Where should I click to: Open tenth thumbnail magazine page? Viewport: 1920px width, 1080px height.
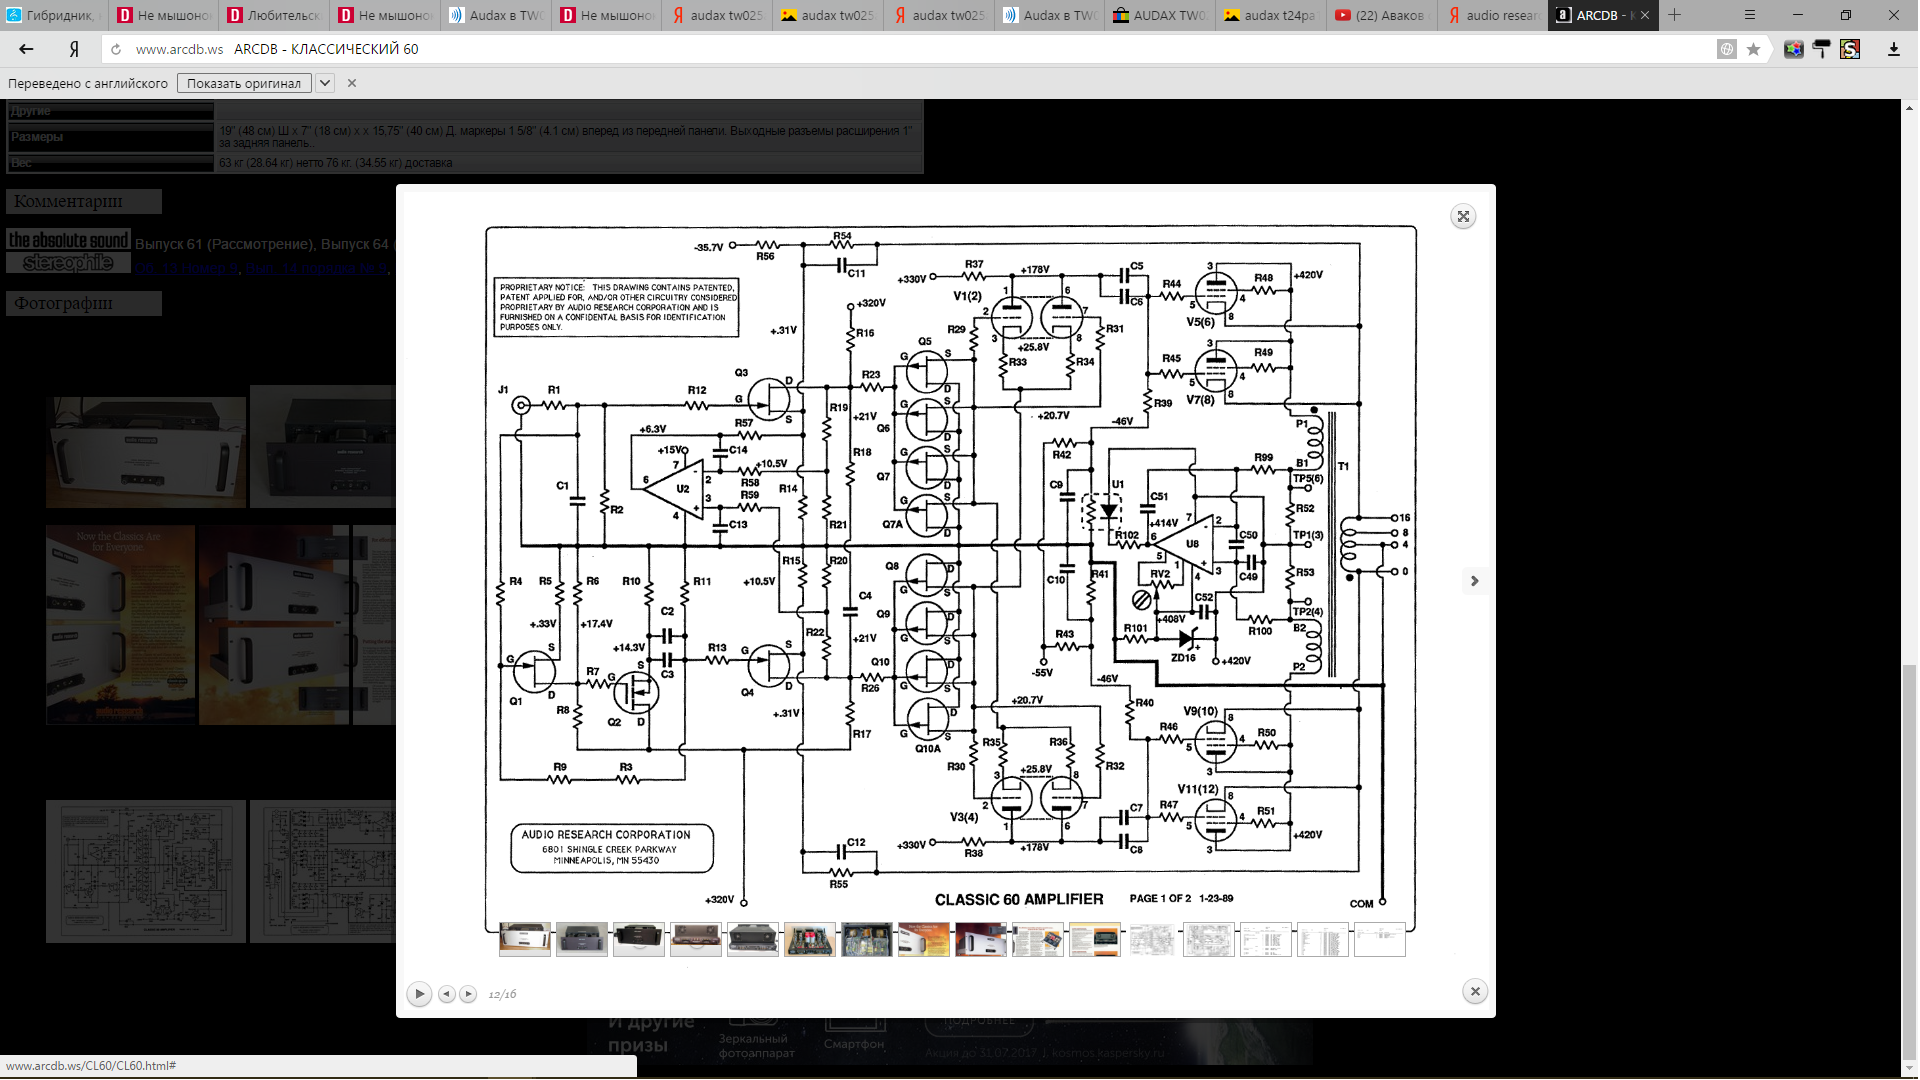click(x=1038, y=940)
